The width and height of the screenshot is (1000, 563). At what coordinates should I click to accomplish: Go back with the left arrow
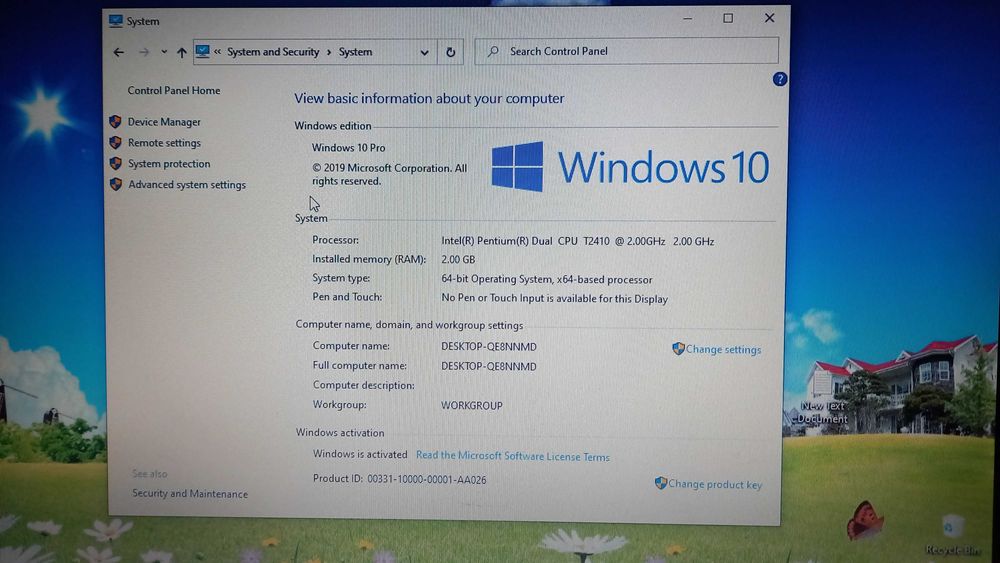(119, 52)
